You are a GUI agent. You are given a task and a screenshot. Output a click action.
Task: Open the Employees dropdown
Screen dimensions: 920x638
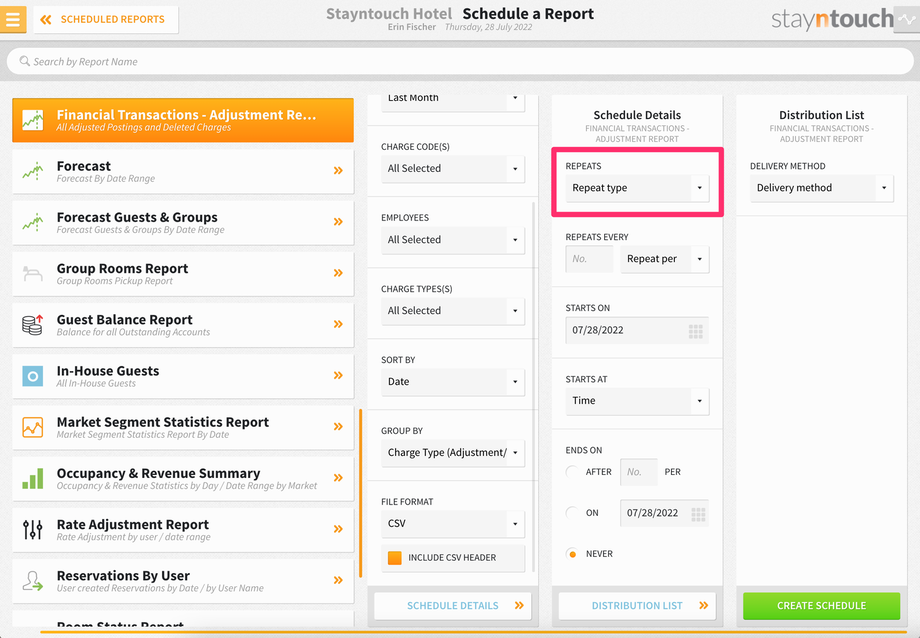coord(453,240)
